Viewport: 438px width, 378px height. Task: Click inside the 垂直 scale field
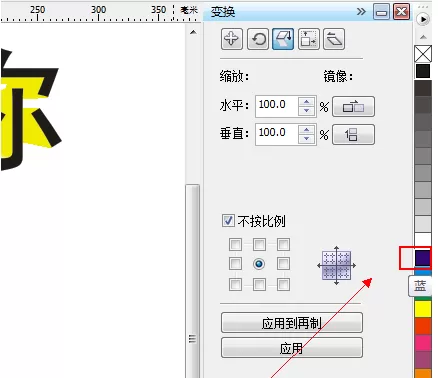pyautogui.click(x=277, y=134)
